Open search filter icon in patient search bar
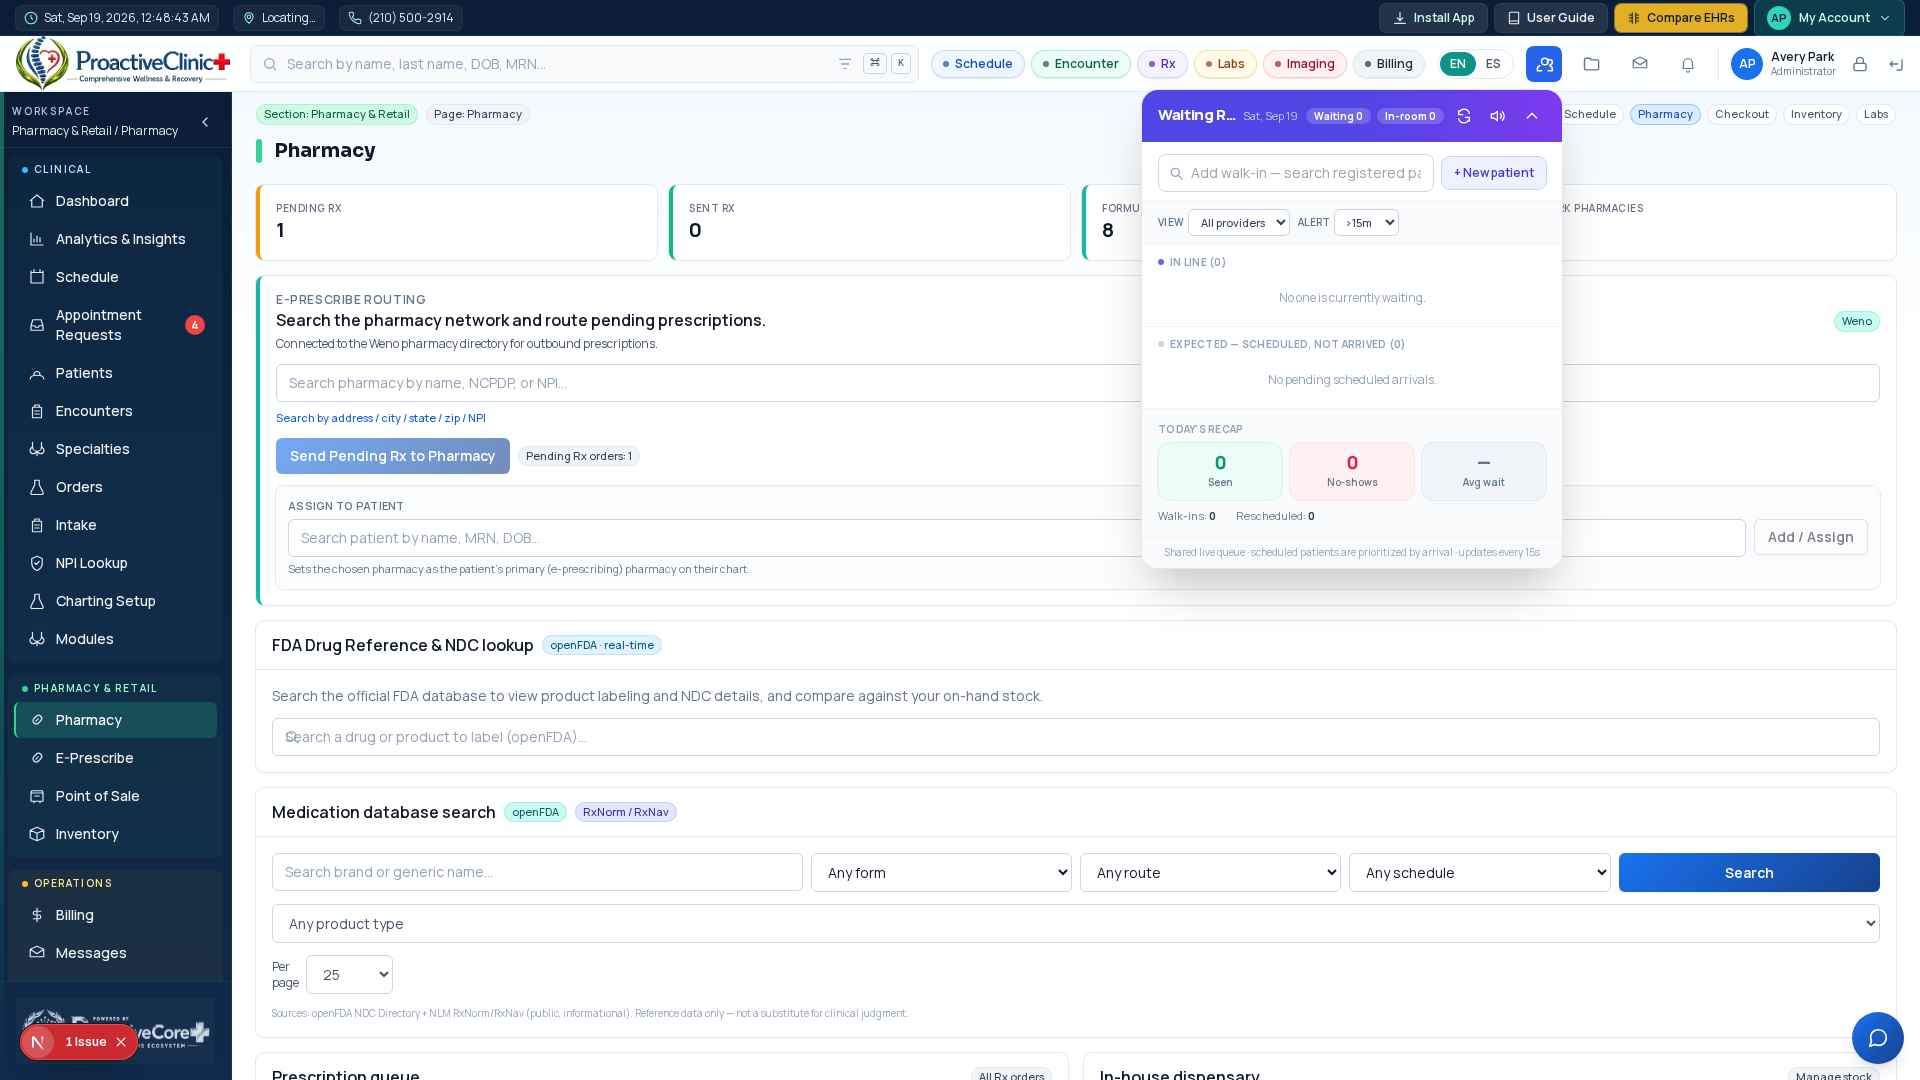 845,64
